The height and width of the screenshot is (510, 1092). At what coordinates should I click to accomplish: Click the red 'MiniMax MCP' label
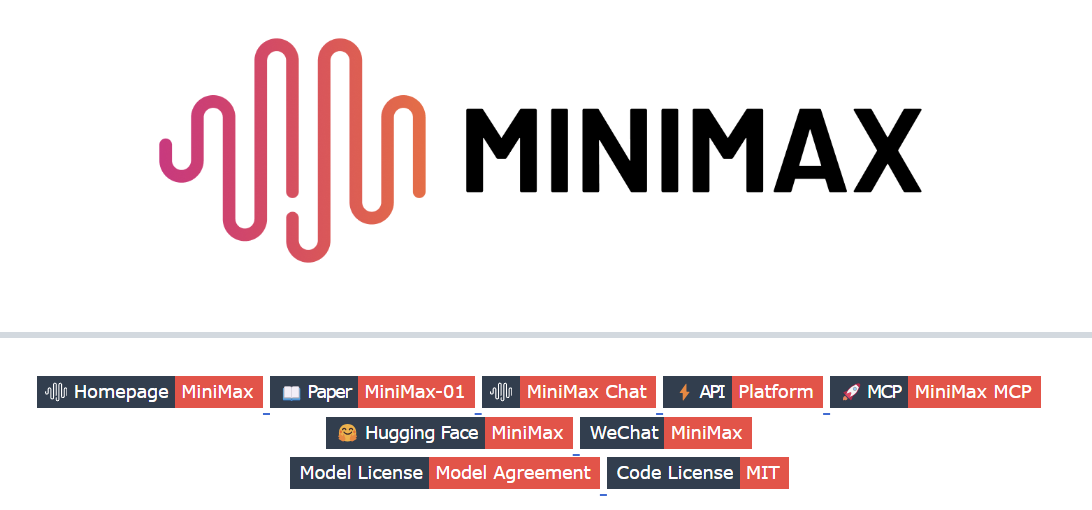click(x=974, y=392)
